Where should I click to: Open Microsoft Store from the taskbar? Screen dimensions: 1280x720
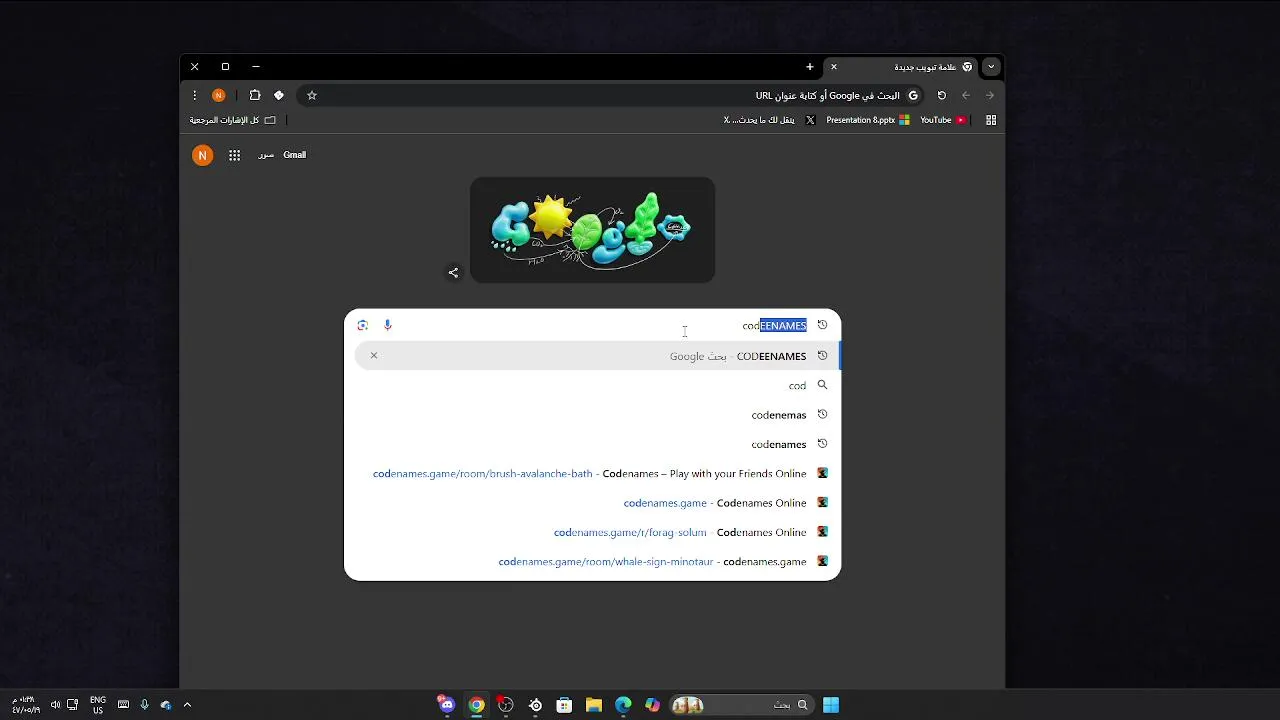click(565, 705)
